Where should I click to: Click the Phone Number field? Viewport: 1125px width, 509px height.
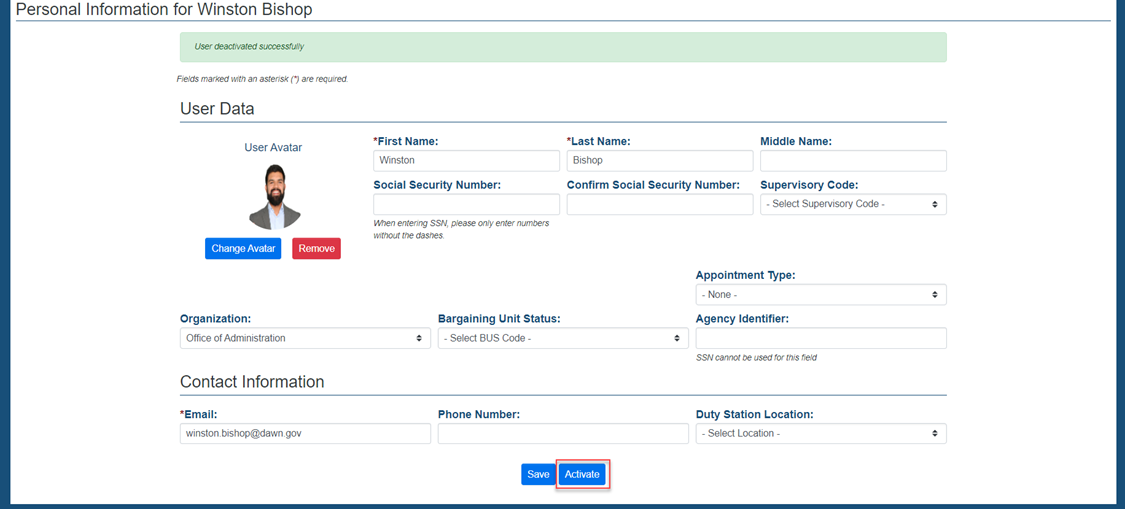563,434
